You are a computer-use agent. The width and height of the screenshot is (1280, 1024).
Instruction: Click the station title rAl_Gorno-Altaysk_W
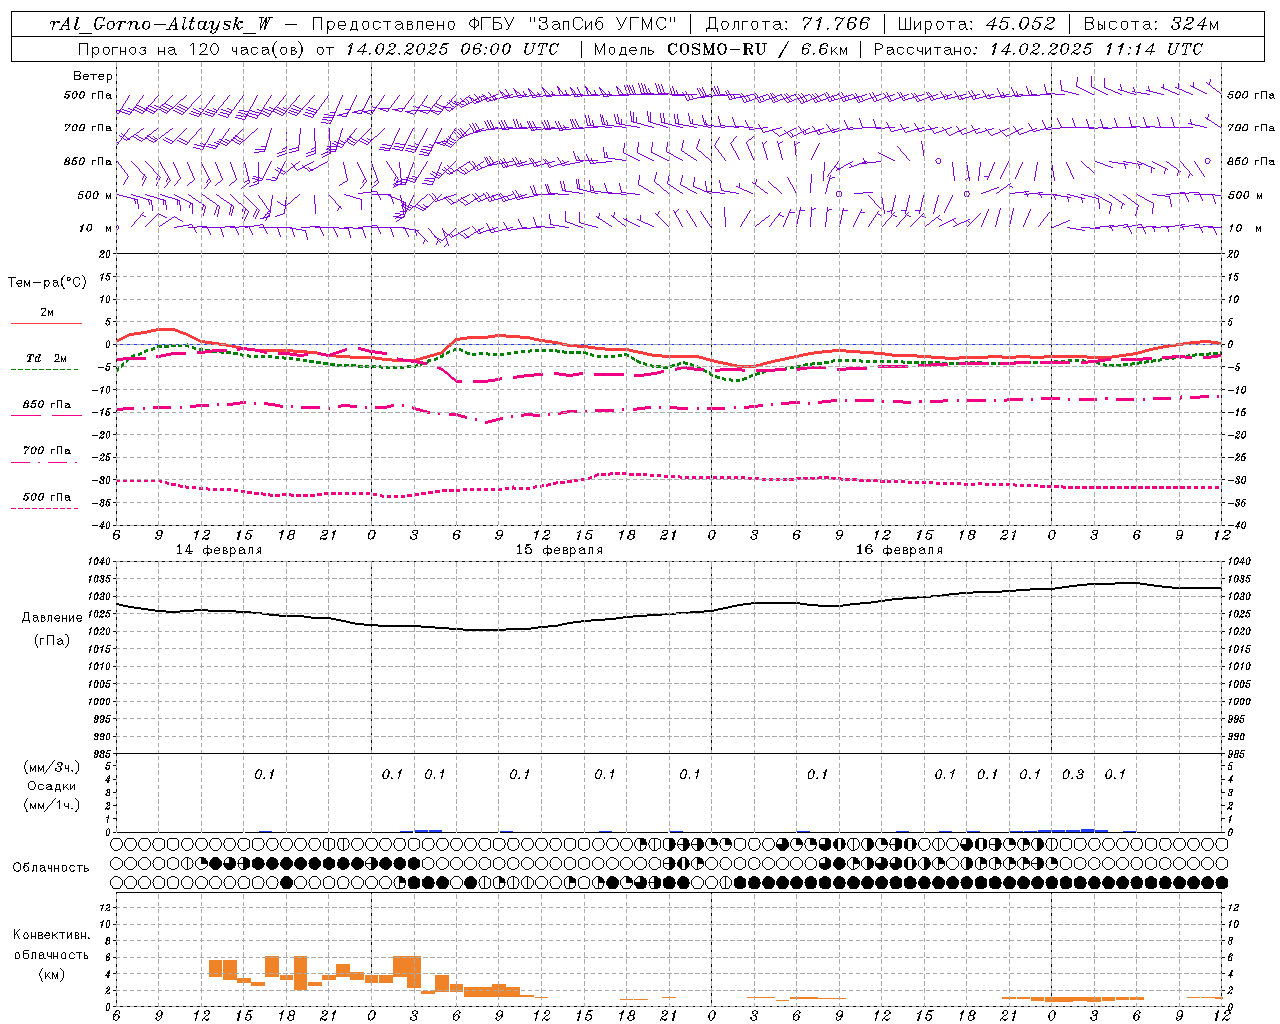(163, 24)
